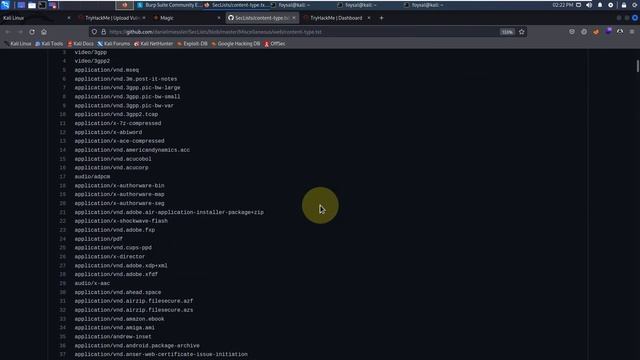The height and width of the screenshot is (360, 640).
Task: Open the Kali Tools bookmark
Action: tap(49, 44)
